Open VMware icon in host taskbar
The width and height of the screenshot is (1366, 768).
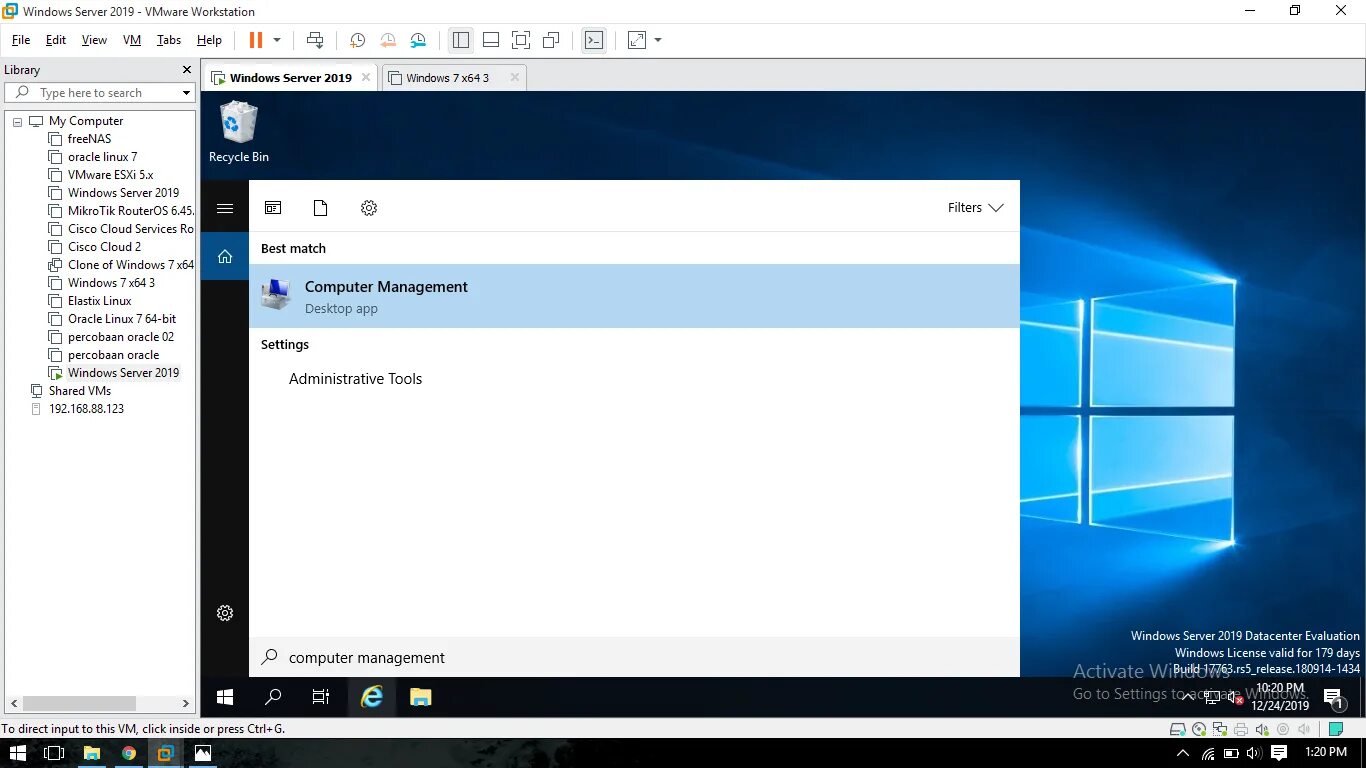[x=165, y=753]
